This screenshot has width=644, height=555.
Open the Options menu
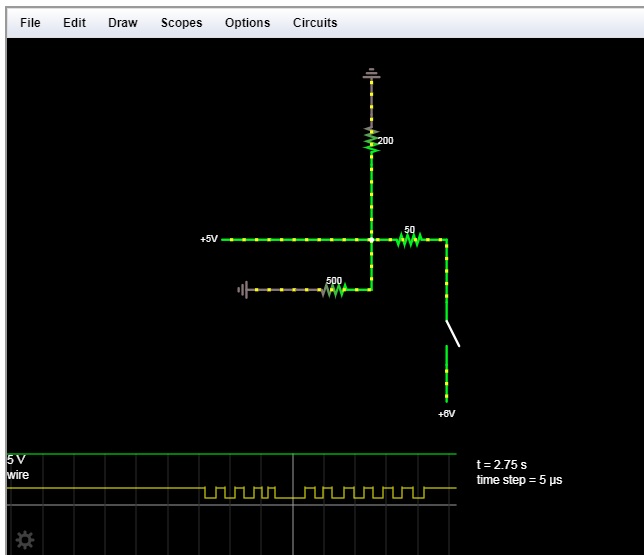click(247, 23)
